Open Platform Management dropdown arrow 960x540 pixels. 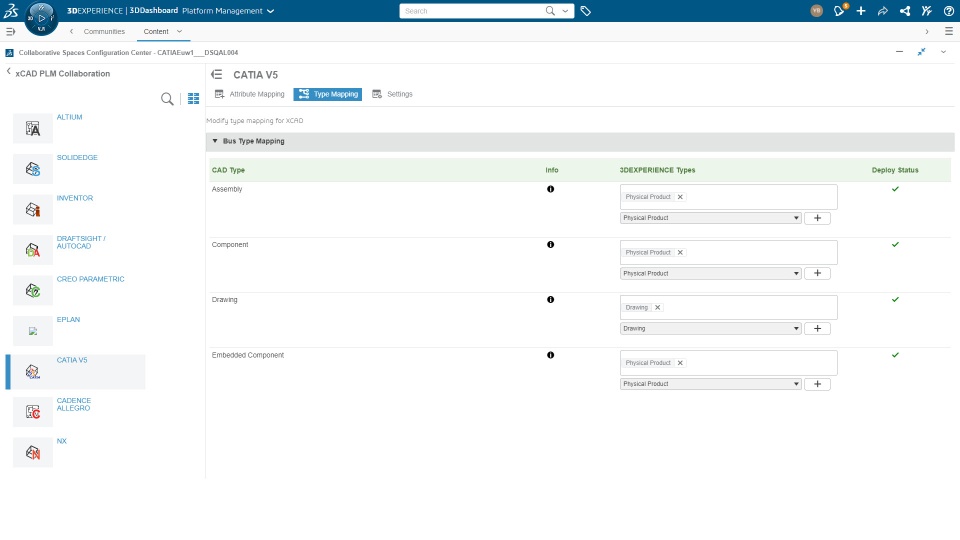[x=271, y=11]
